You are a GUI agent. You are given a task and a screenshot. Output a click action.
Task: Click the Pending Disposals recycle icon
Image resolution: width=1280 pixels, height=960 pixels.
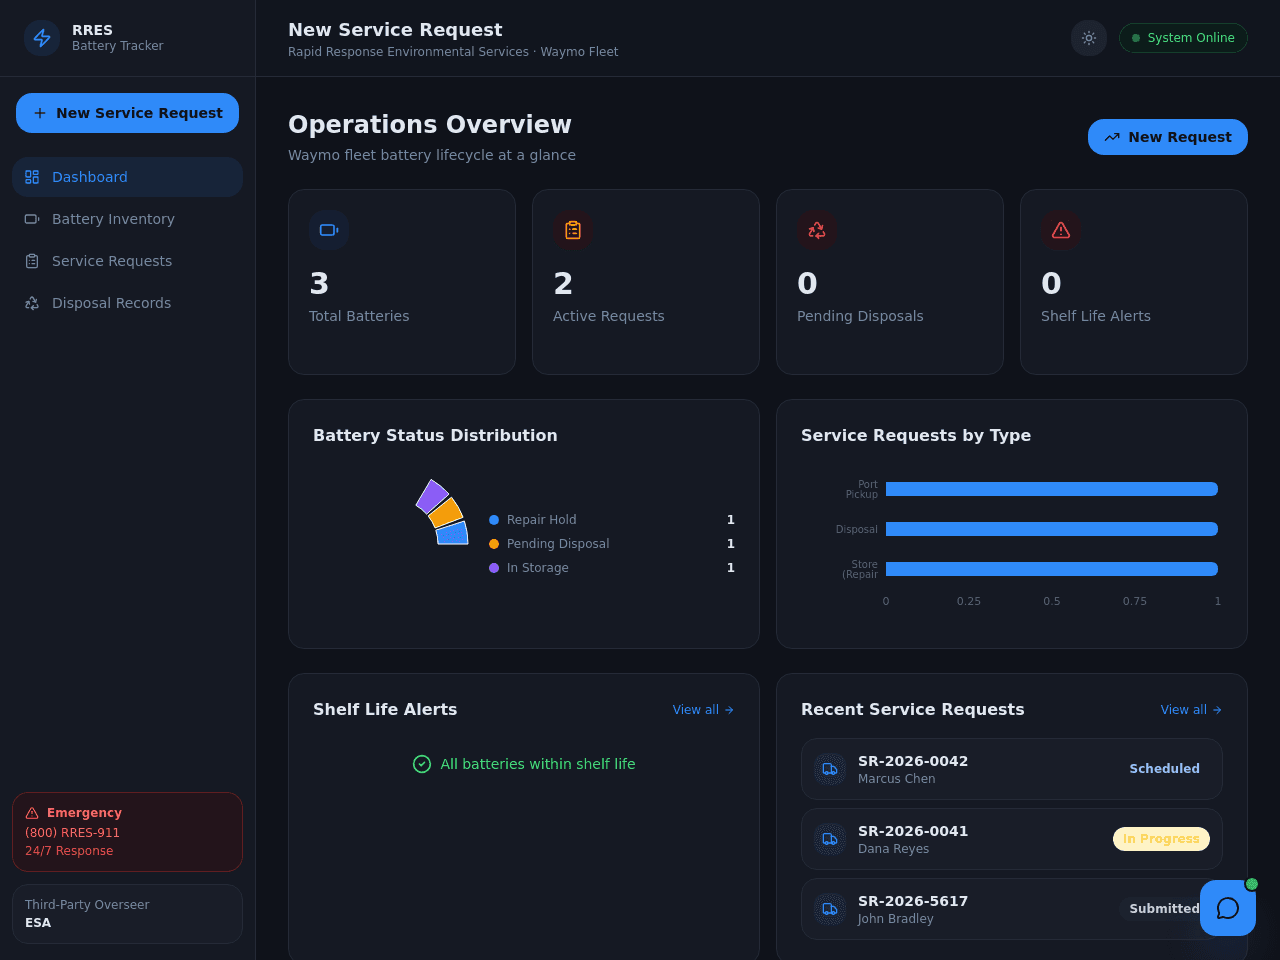817,230
